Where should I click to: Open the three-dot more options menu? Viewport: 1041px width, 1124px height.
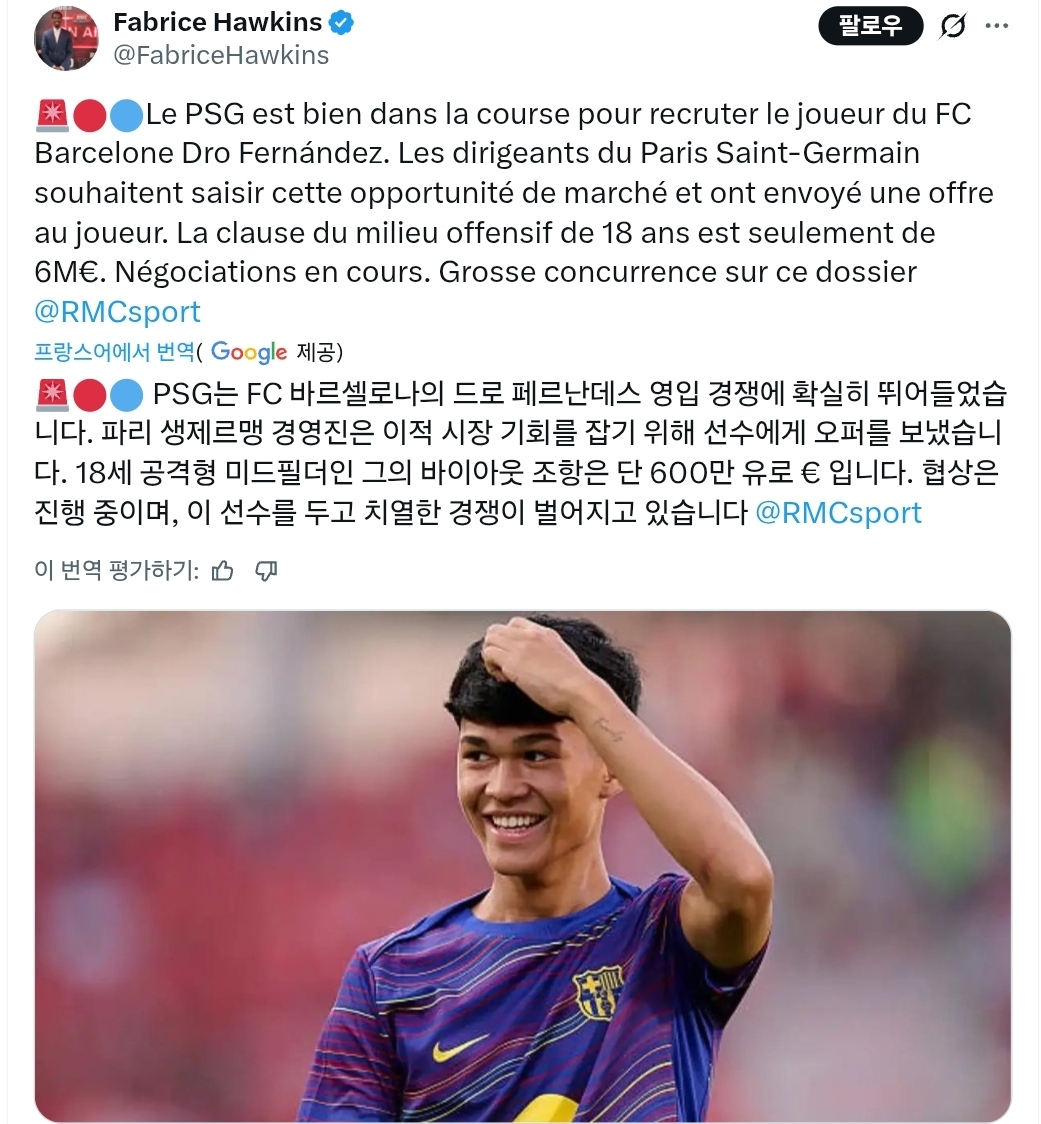(x=997, y=26)
